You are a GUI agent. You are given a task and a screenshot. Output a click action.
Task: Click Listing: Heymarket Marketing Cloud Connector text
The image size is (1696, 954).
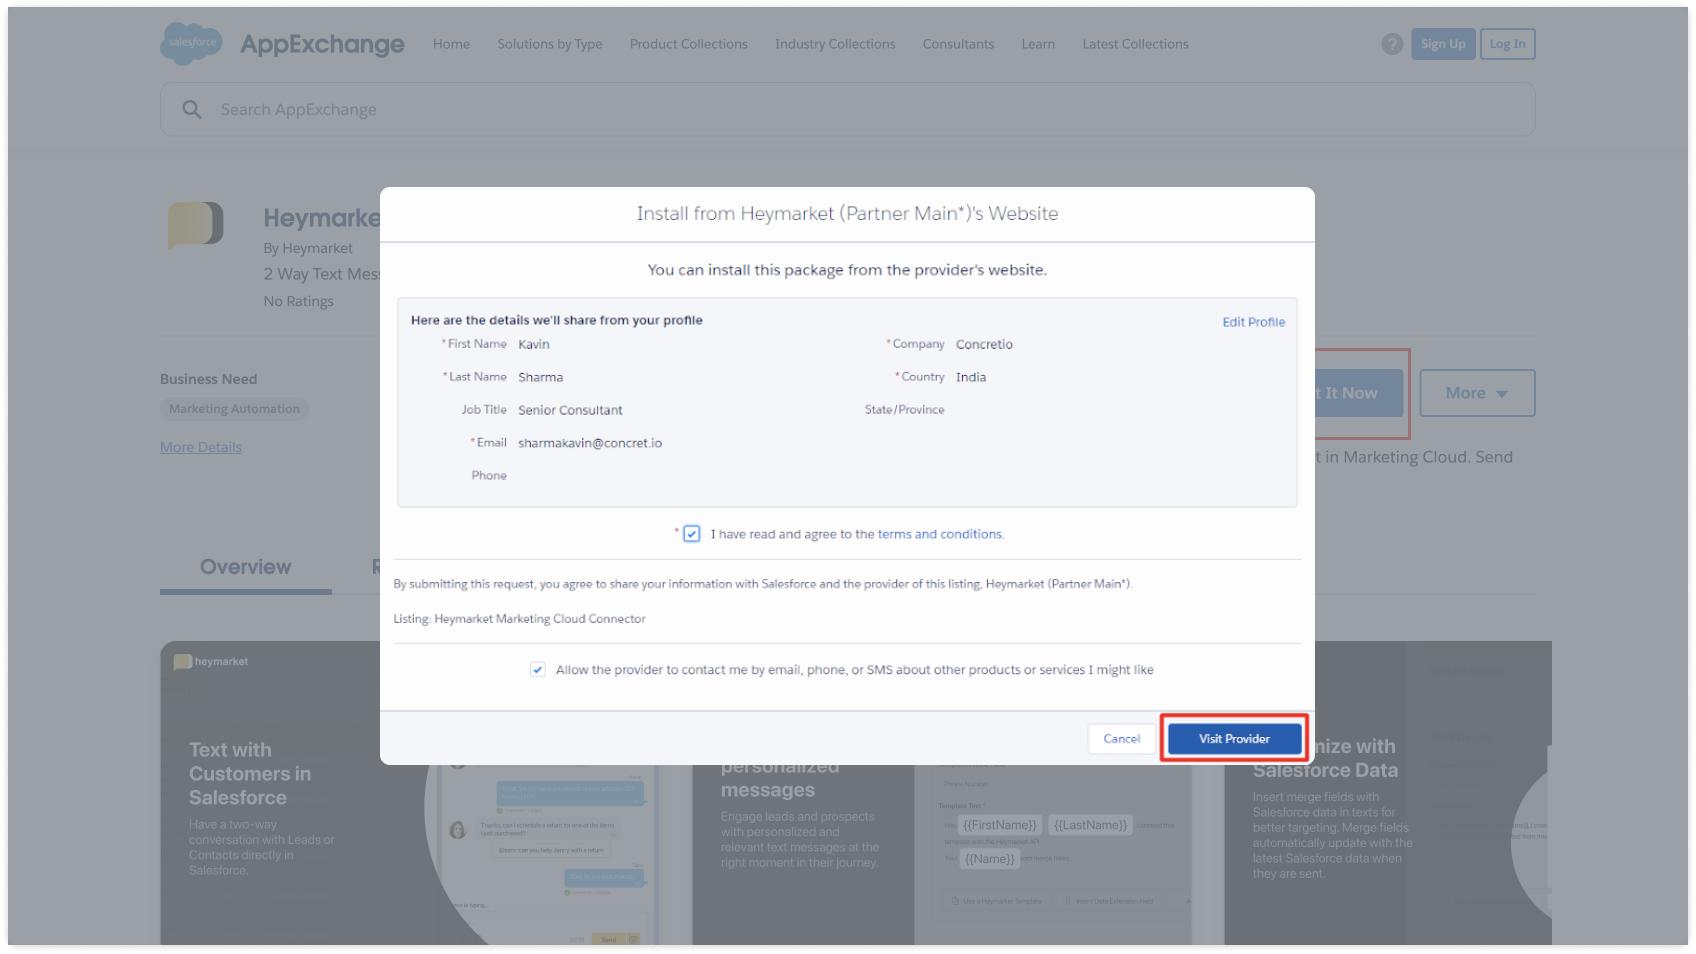[519, 619]
